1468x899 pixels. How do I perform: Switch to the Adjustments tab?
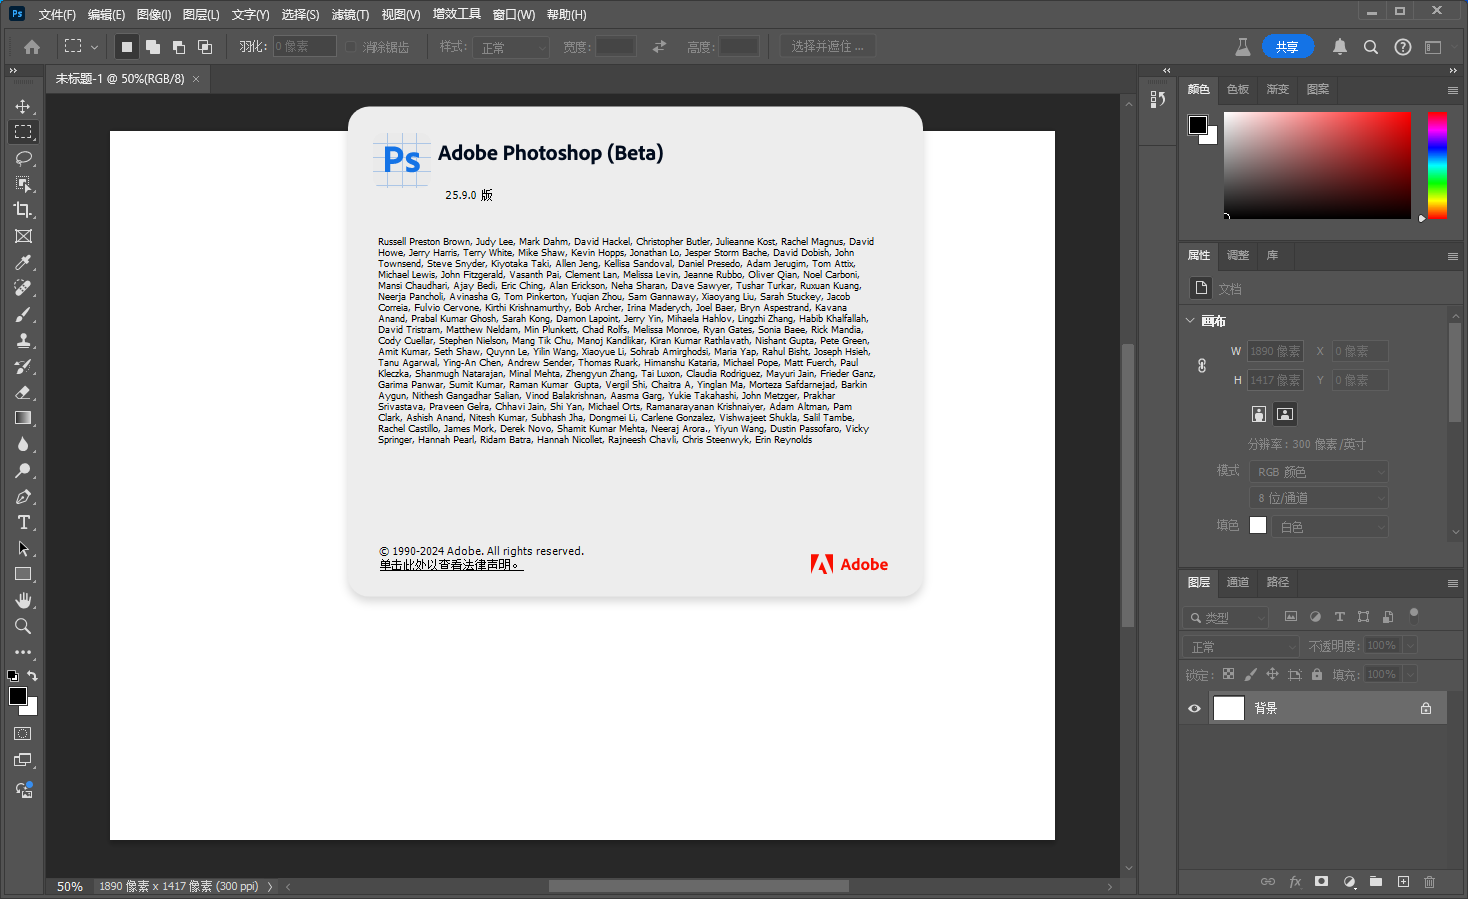click(1238, 255)
